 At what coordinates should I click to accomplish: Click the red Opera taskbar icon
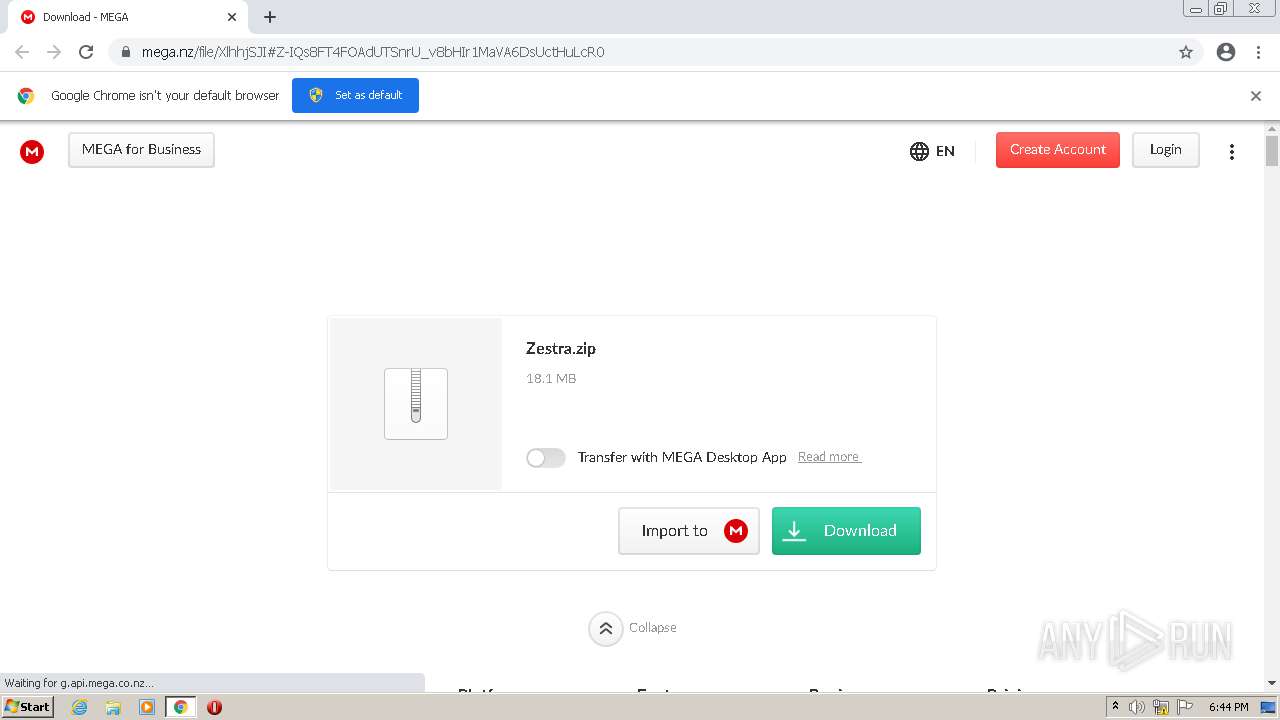[214, 707]
